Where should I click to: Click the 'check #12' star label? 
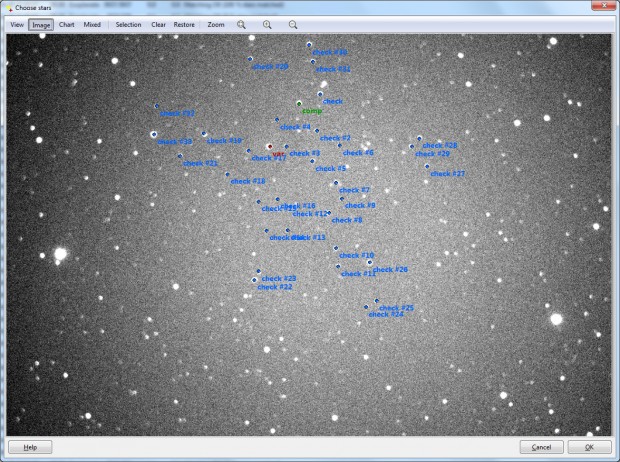[x=310, y=214]
